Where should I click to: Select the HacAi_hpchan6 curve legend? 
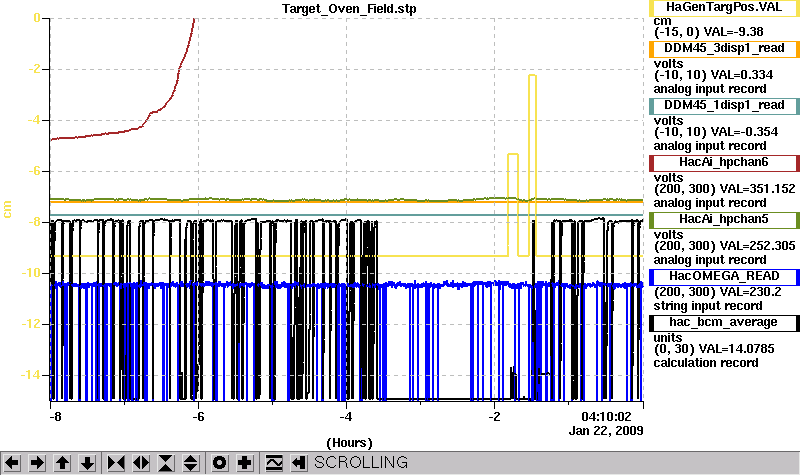724,163
